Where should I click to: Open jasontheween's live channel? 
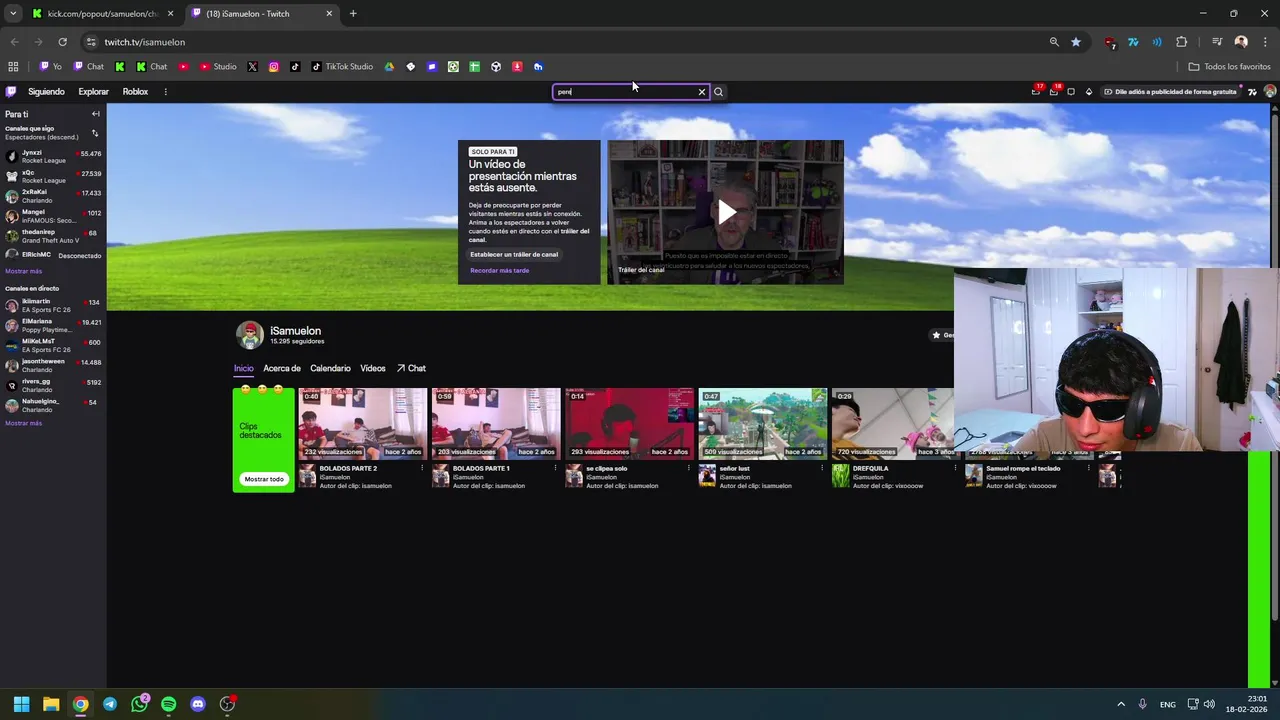coord(53,365)
